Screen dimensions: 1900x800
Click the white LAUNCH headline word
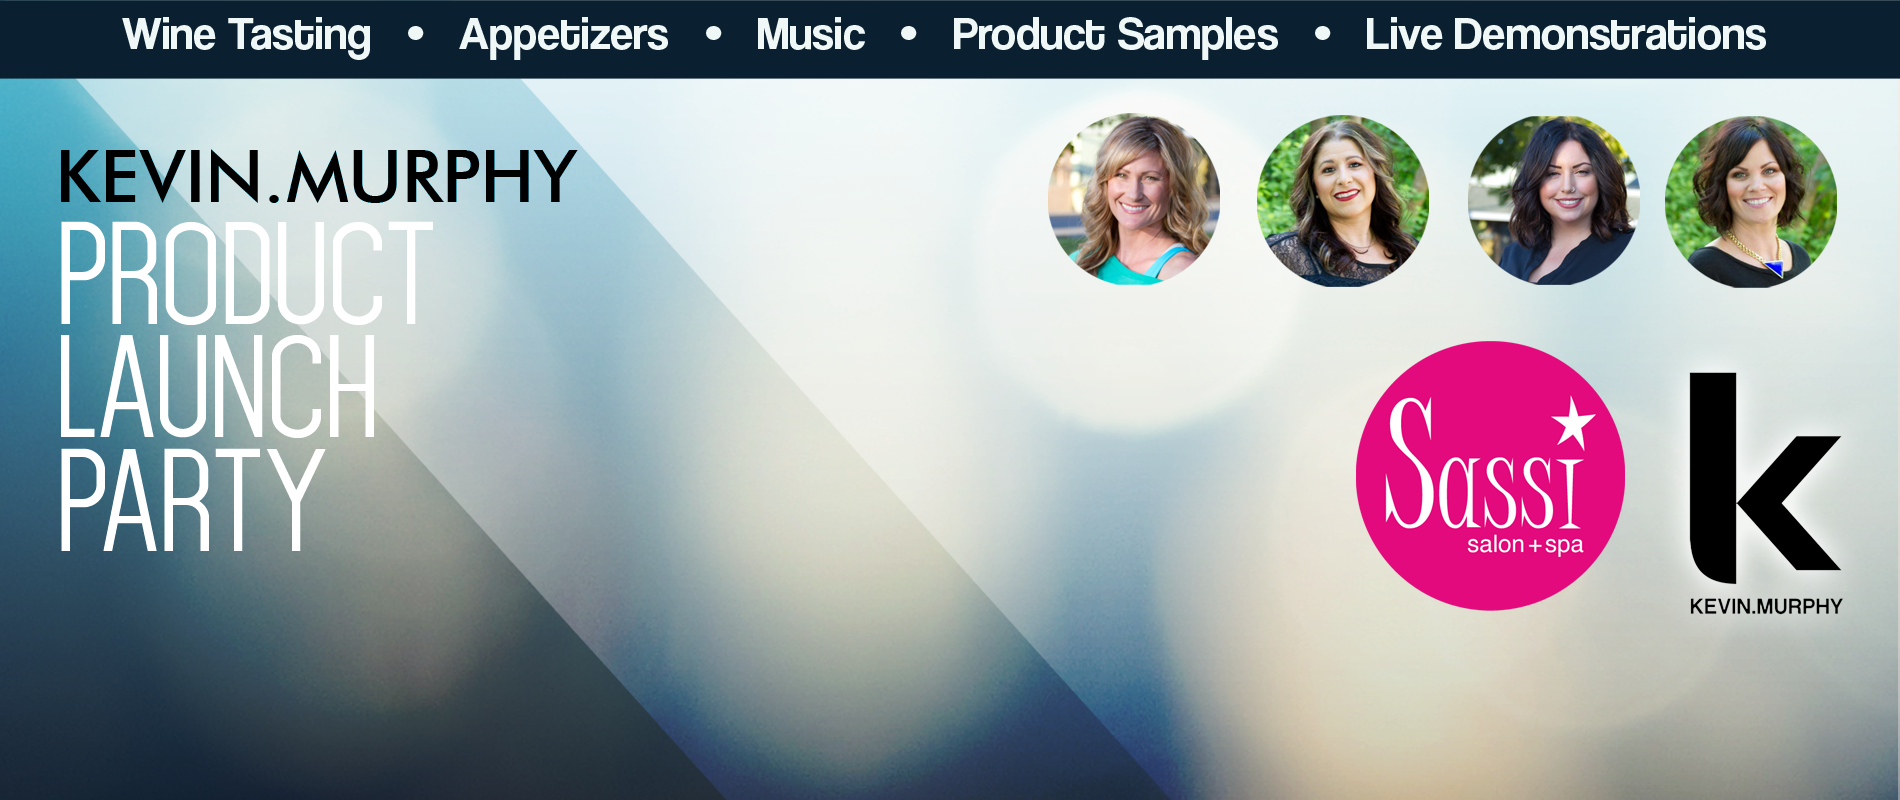217,387
